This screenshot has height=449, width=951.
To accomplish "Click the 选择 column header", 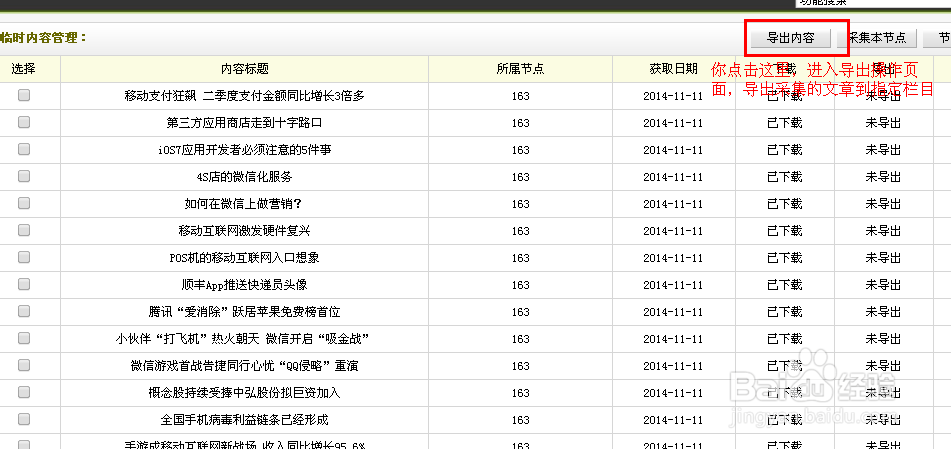I will [x=24, y=69].
